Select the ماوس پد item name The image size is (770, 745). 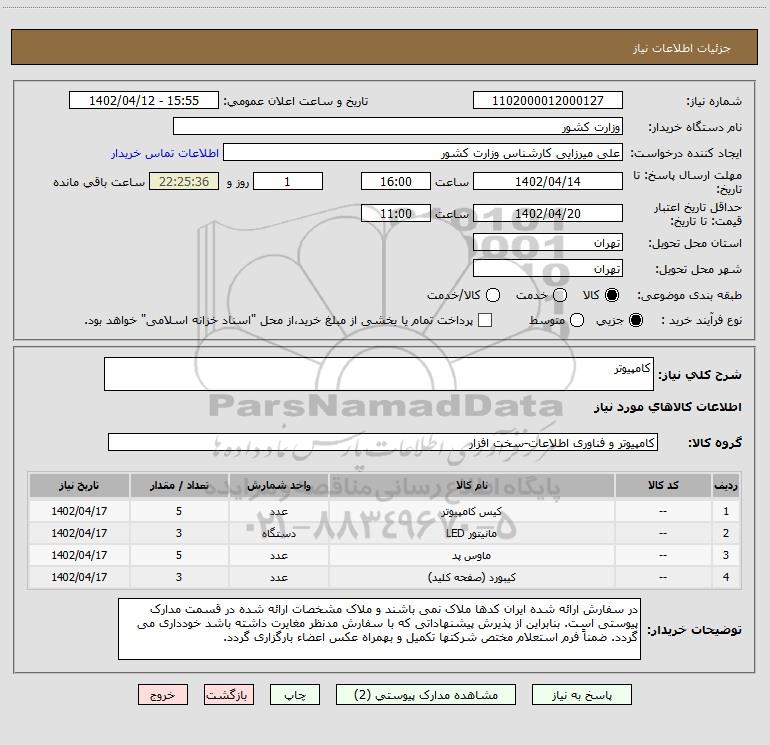[471, 555]
